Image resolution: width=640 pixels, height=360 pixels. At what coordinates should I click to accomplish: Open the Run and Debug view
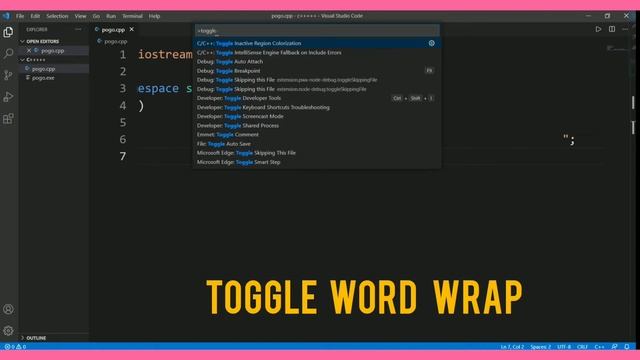8,97
